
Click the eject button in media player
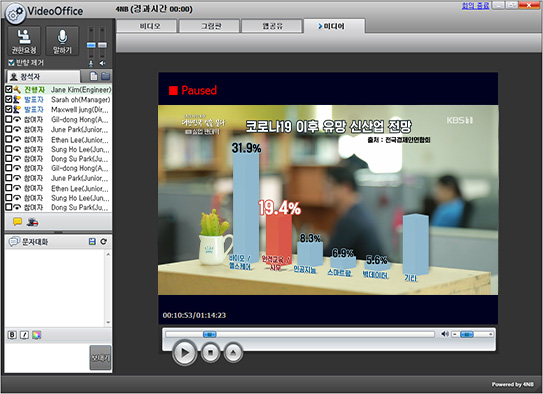[x=233, y=352]
